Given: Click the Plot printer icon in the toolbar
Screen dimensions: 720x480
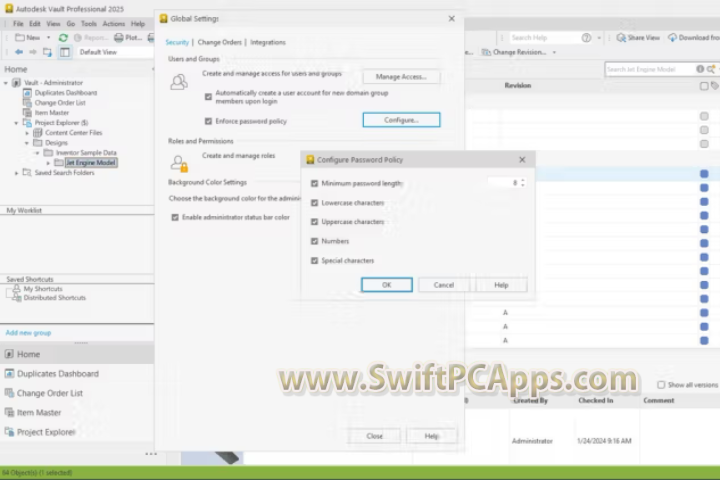Looking at the screenshot, I should (x=119, y=38).
